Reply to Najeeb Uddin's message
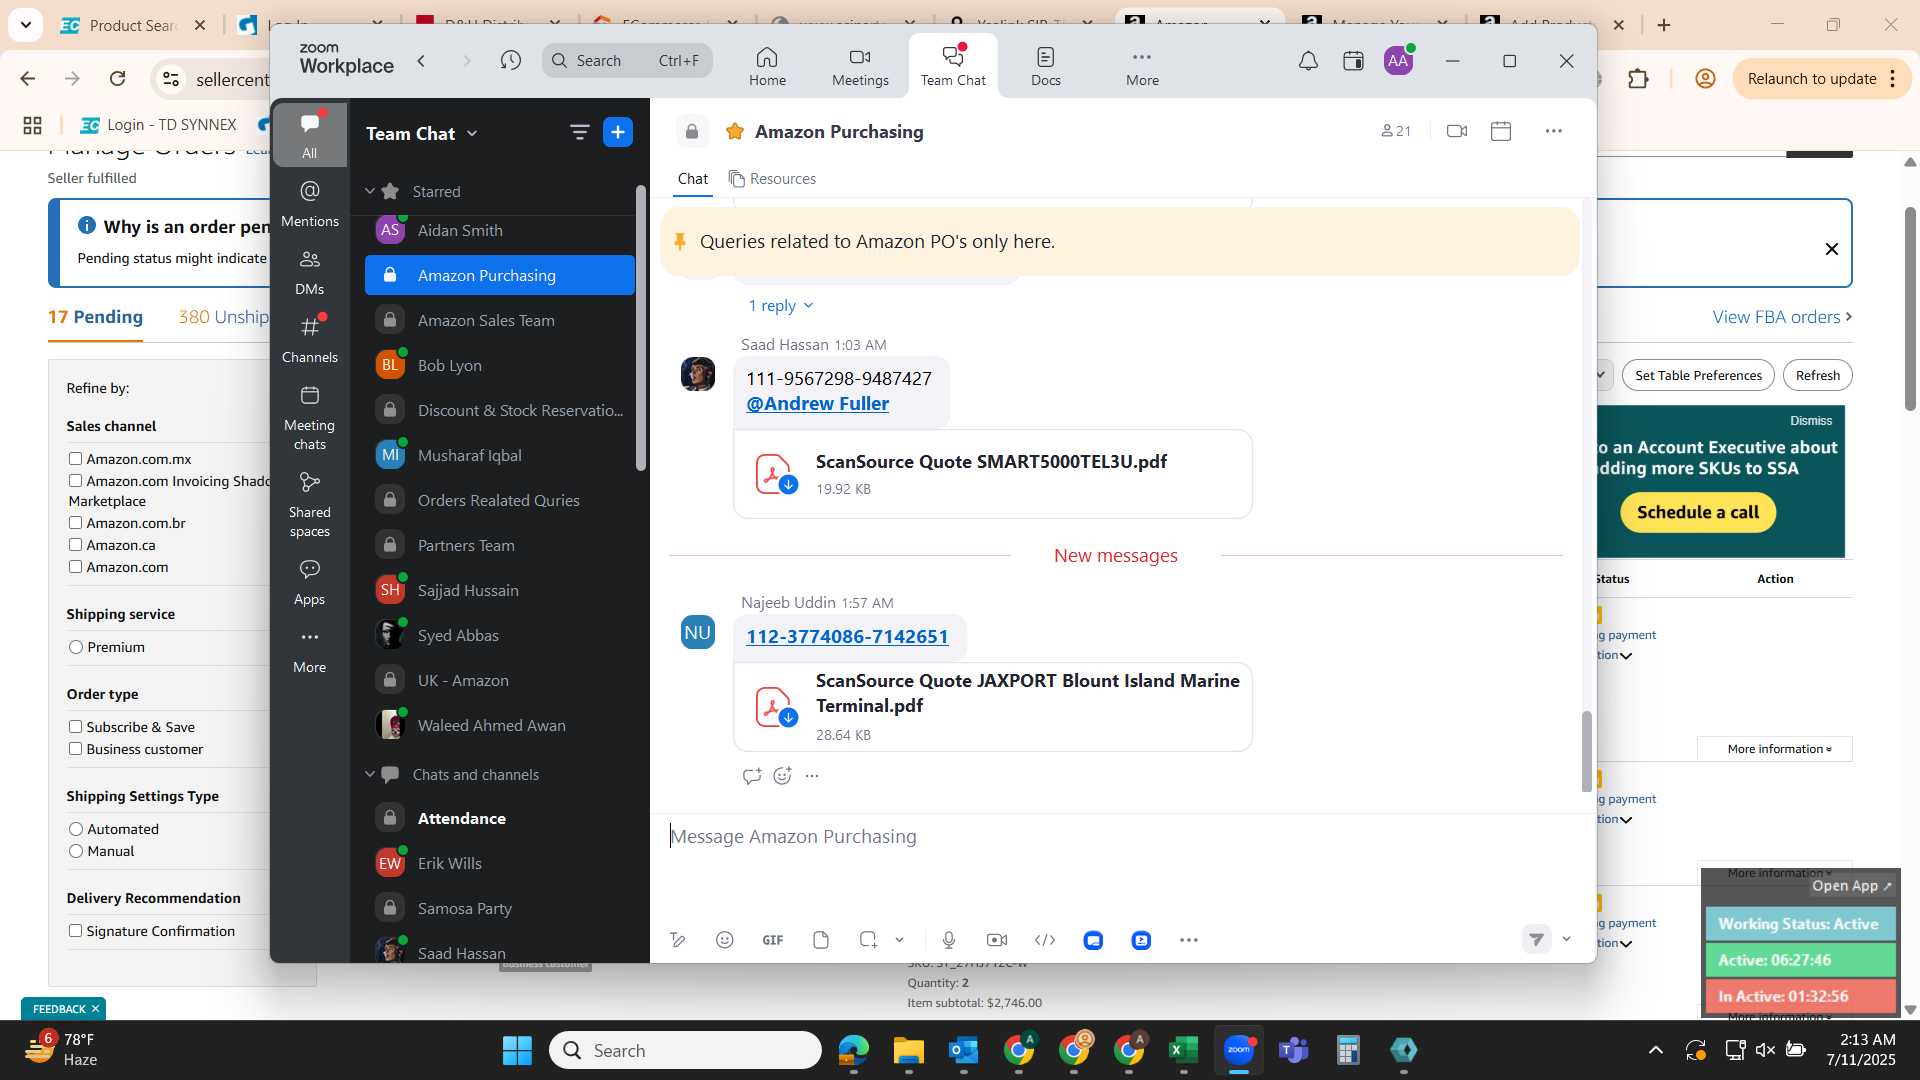The width and height of the screenshot is (1920, 1080). coord(752,775)
